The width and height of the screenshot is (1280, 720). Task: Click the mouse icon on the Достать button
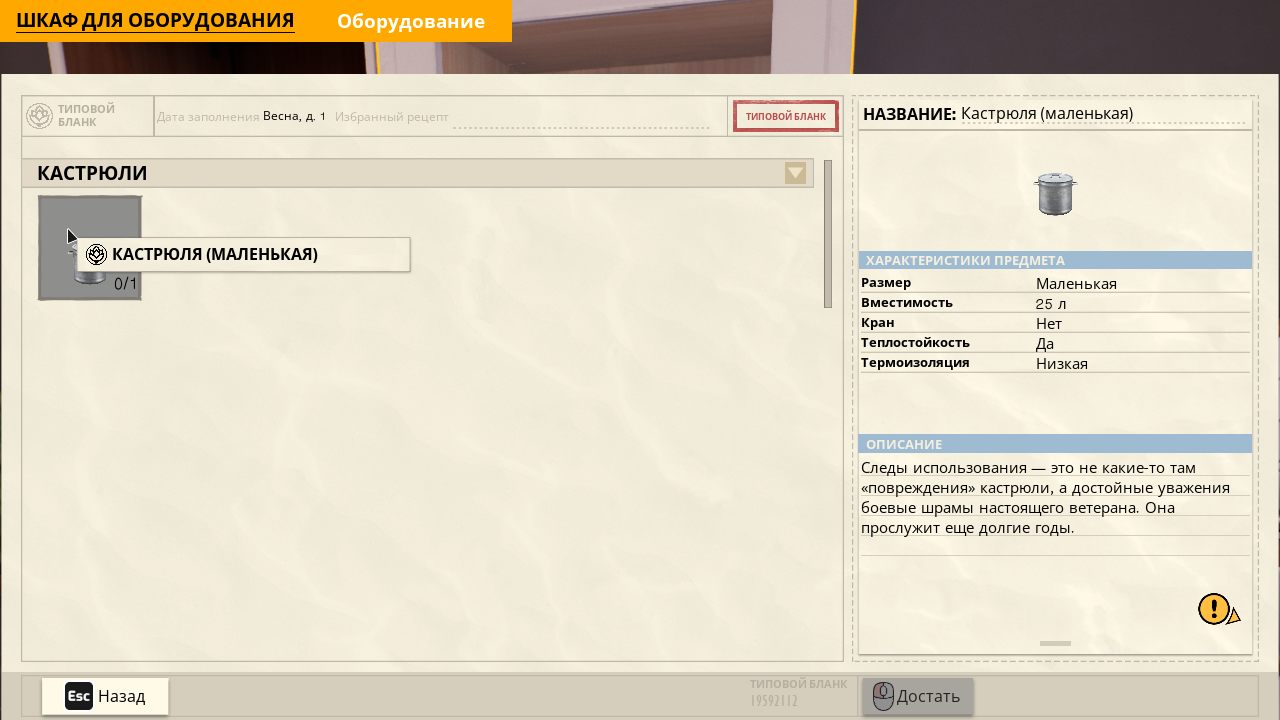pyautogui.click(x=883, y=696)
